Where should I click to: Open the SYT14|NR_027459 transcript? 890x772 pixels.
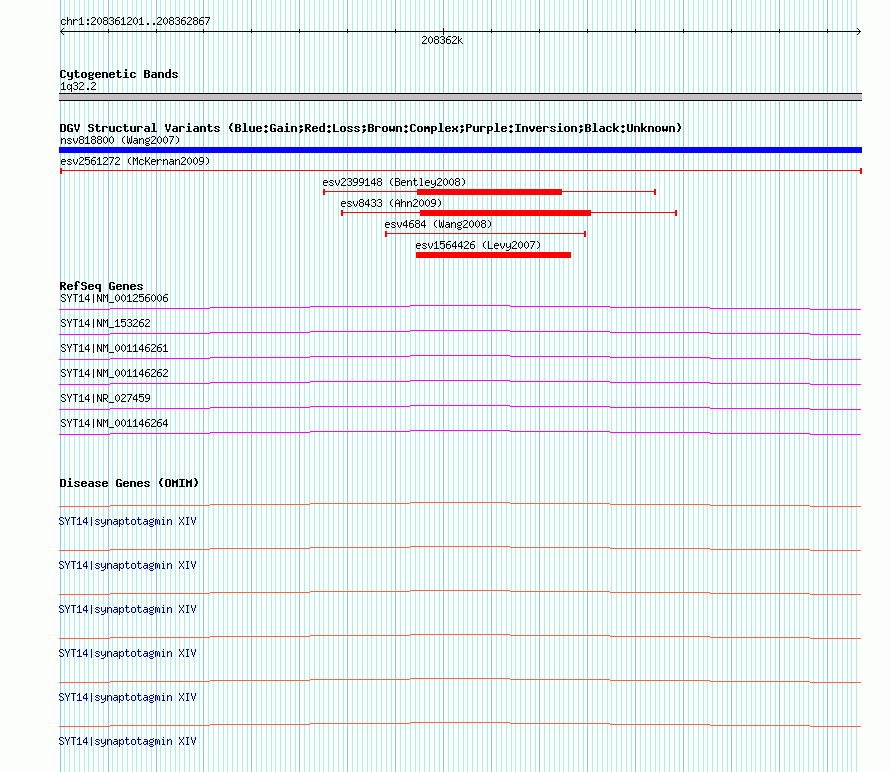105,398
